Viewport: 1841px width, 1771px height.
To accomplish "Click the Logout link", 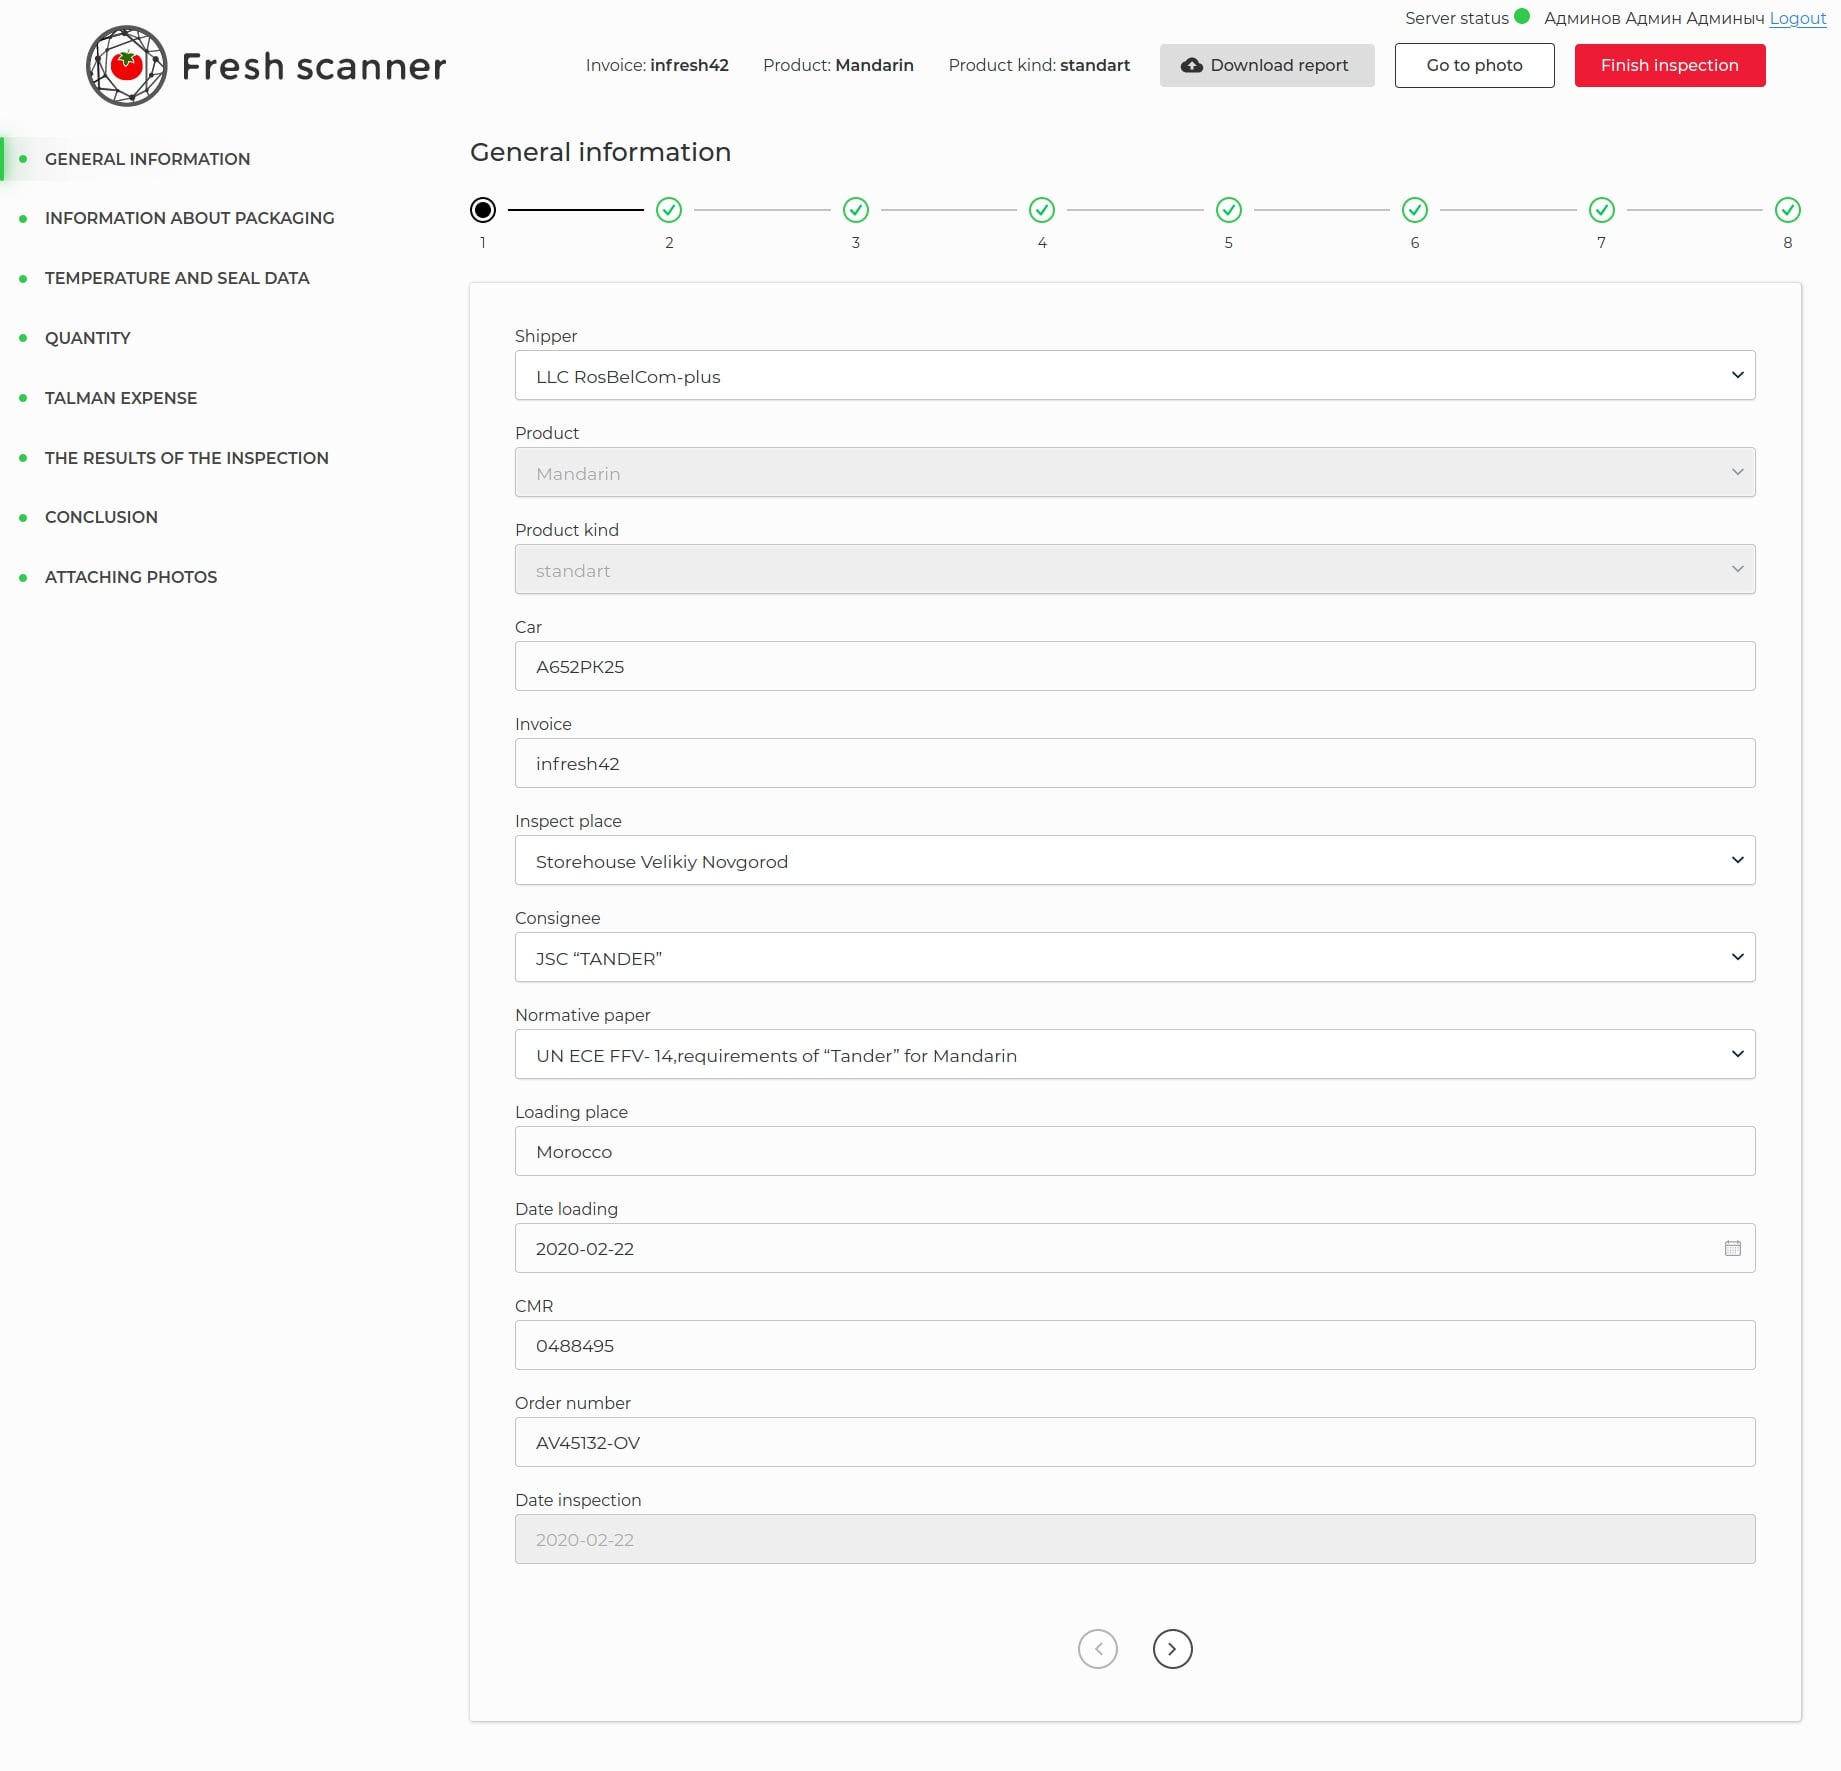I will pos(1797,18).
